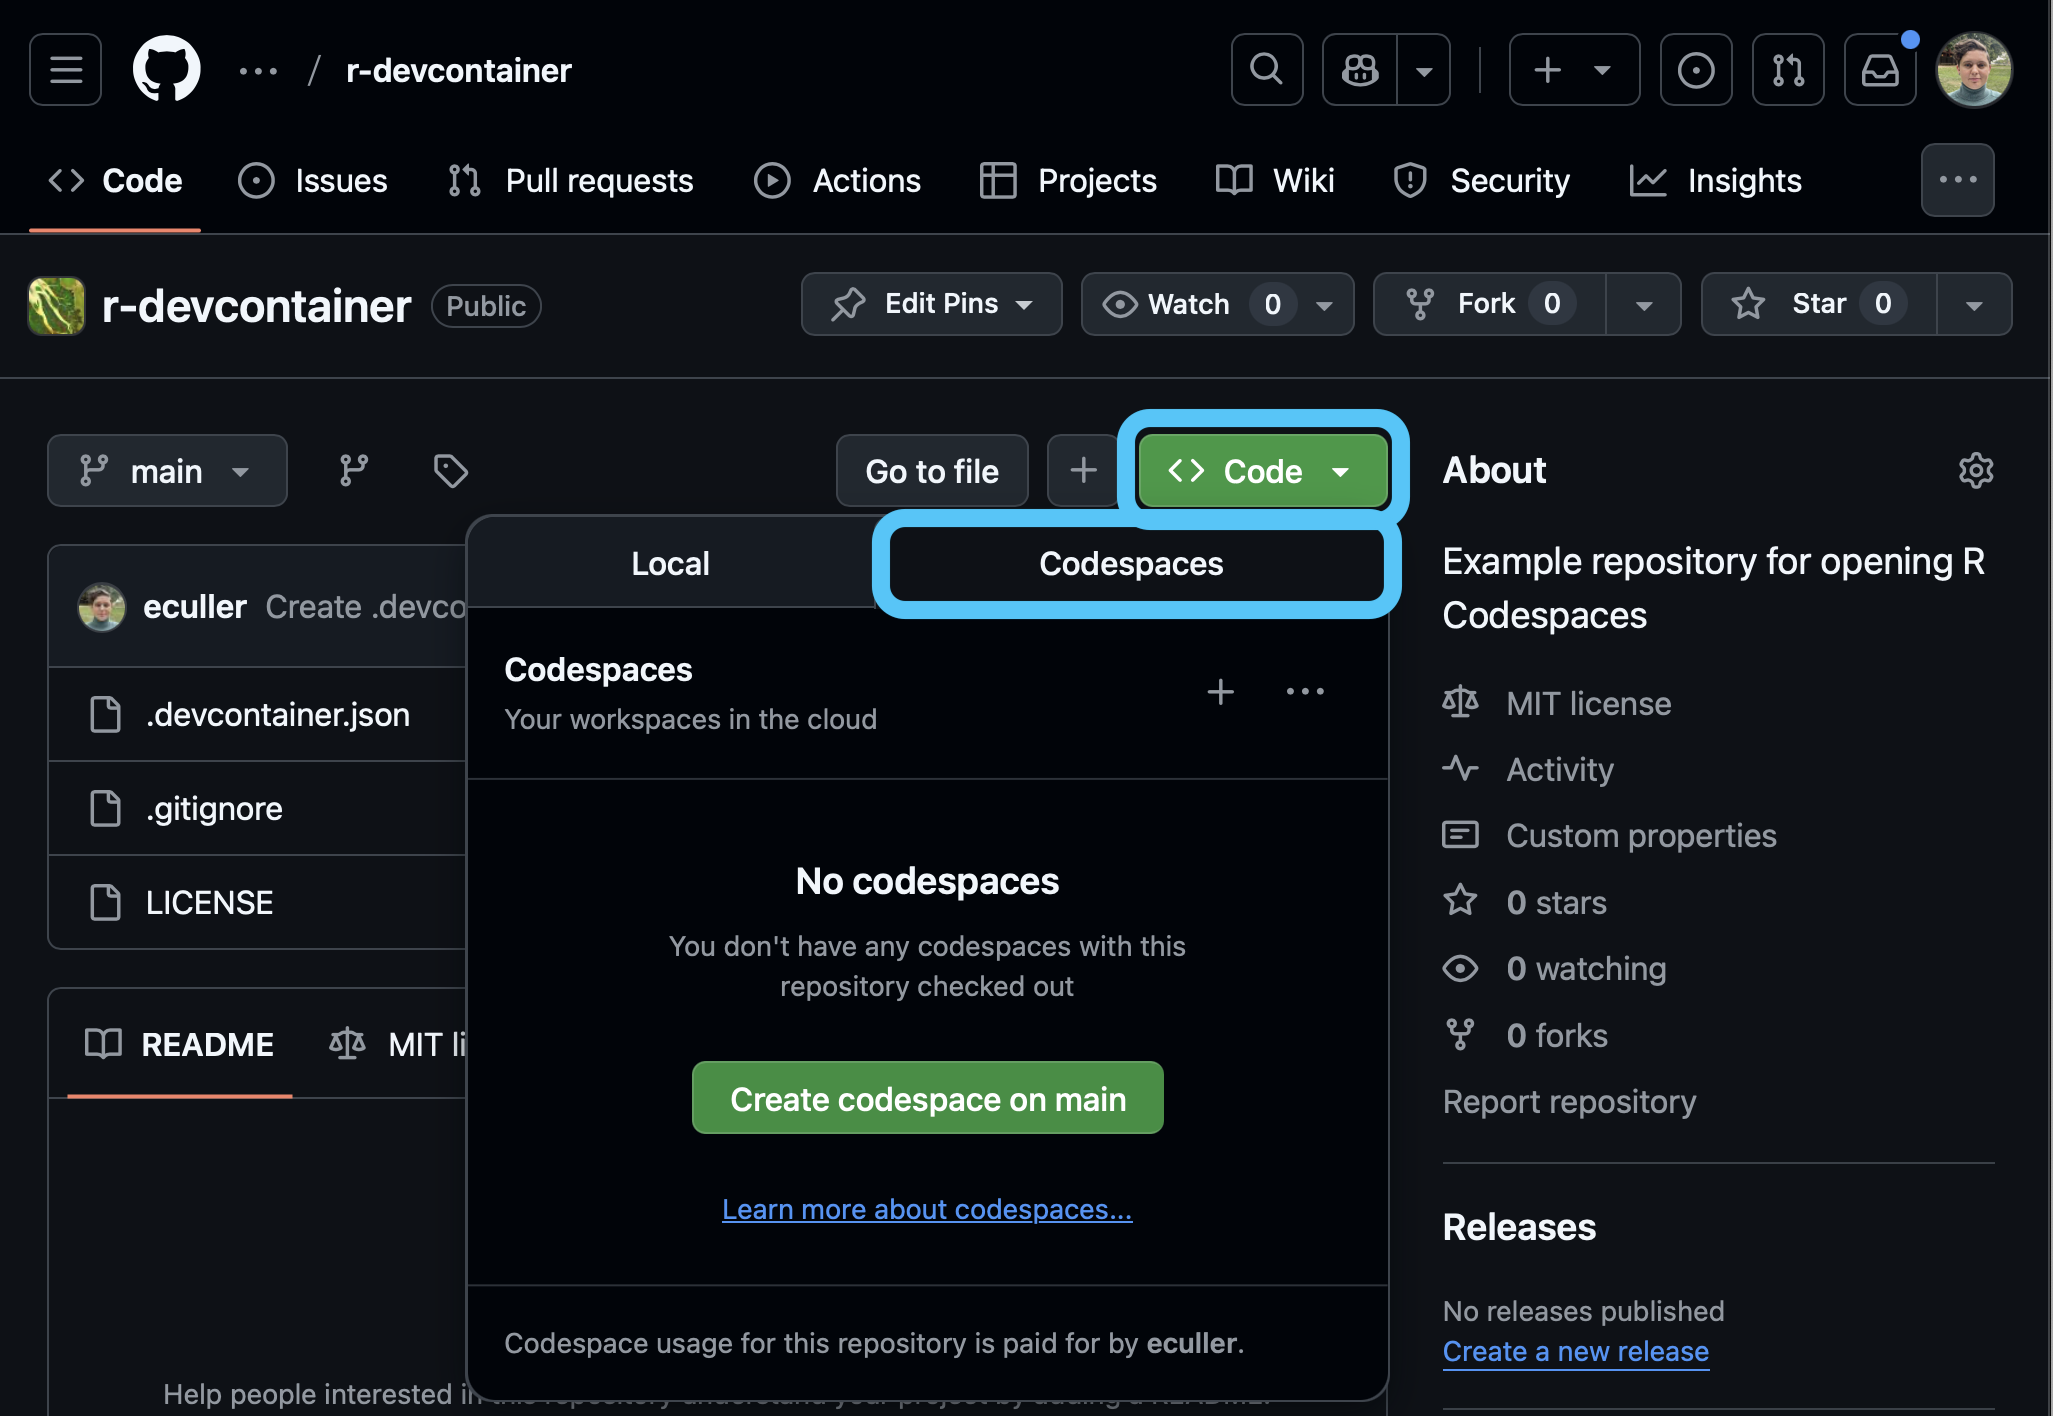Open the main branch selector
Screen dimensions: 2053x1416
(x=167, y=471)
